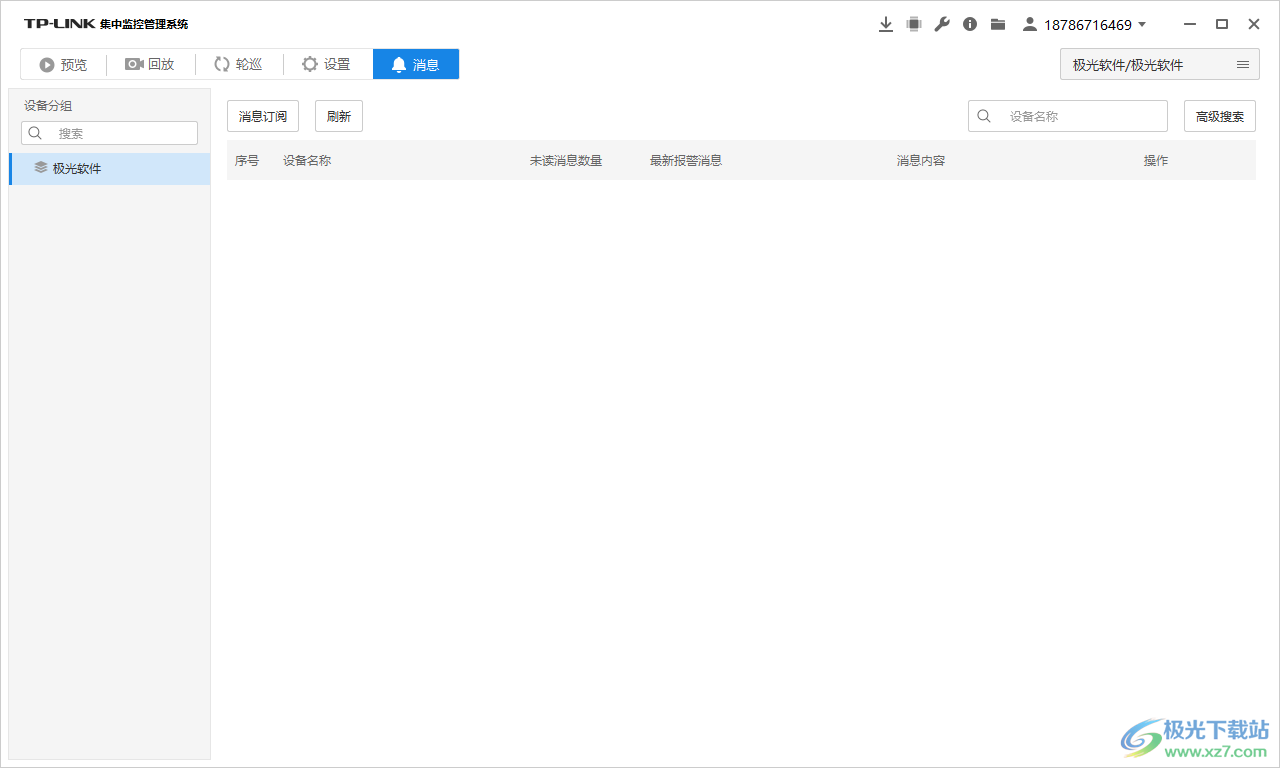Click the camera icon on the 回放 tab
The width and height of the screenshot is (1280, 768).
(x=134, y=63)
